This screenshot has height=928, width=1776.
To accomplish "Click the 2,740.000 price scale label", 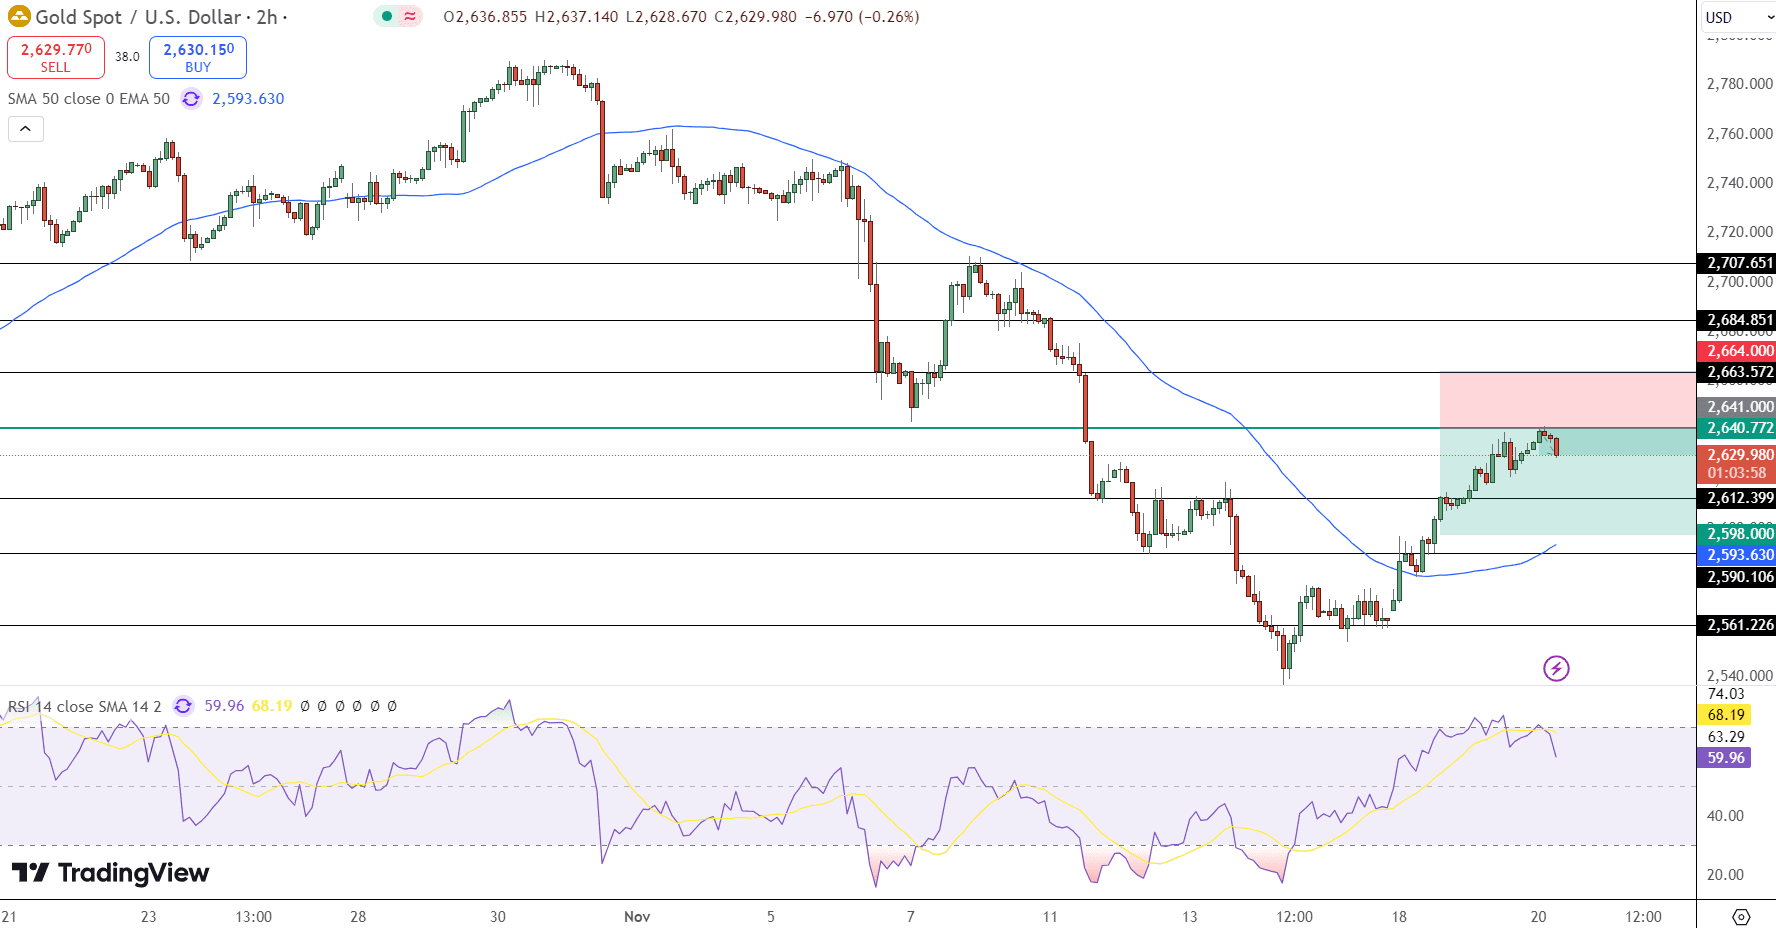I will [x=1739, y=183].
